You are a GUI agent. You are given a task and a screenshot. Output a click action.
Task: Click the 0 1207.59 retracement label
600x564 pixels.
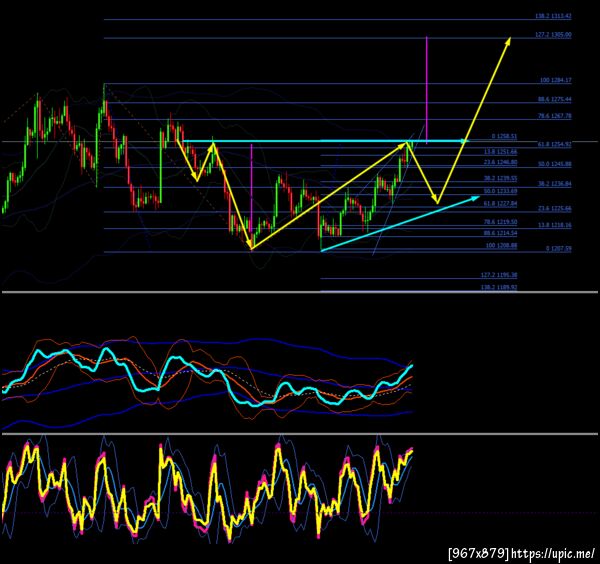coord(559,249)
